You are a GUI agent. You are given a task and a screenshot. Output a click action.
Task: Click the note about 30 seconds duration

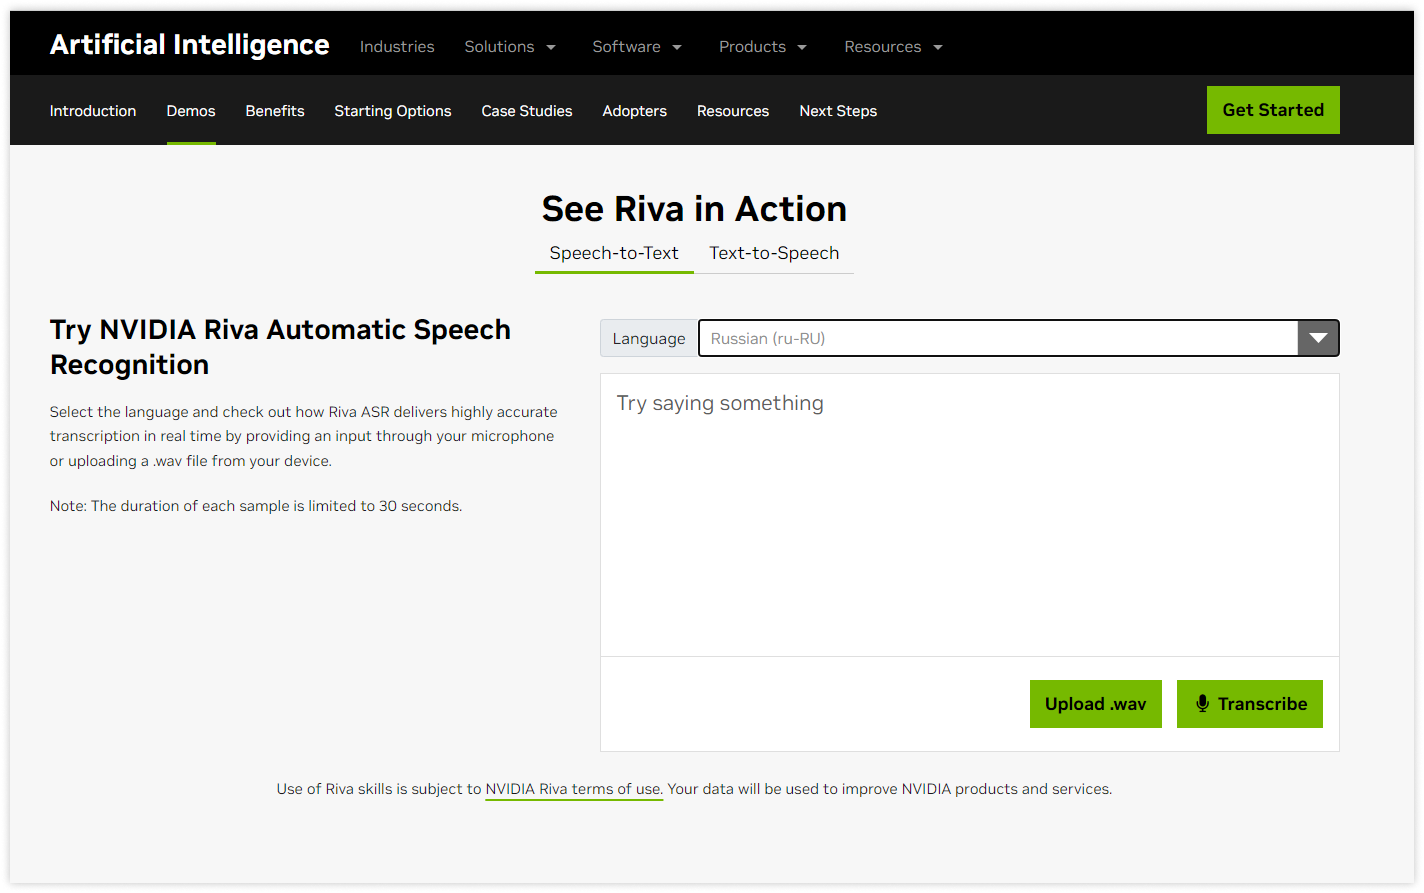(256, 506)
